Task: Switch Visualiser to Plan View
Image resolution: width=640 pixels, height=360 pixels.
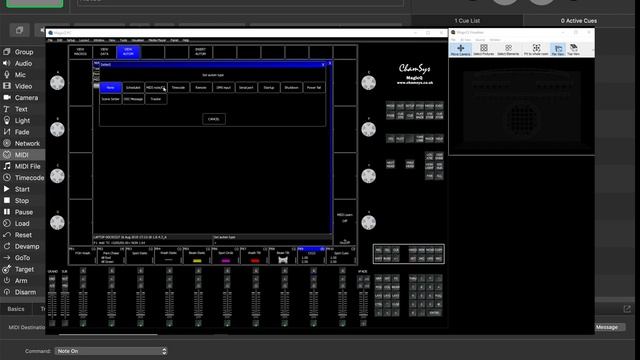Action: [558, 49]
